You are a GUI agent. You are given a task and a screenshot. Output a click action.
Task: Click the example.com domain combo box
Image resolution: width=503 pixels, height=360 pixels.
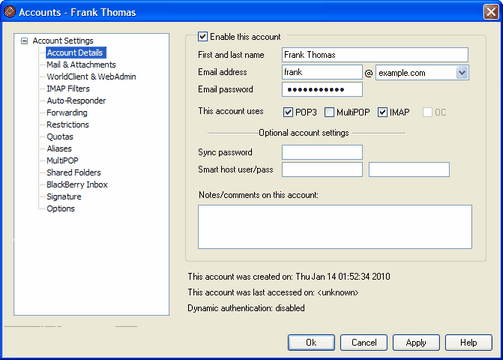click(422, 73)
